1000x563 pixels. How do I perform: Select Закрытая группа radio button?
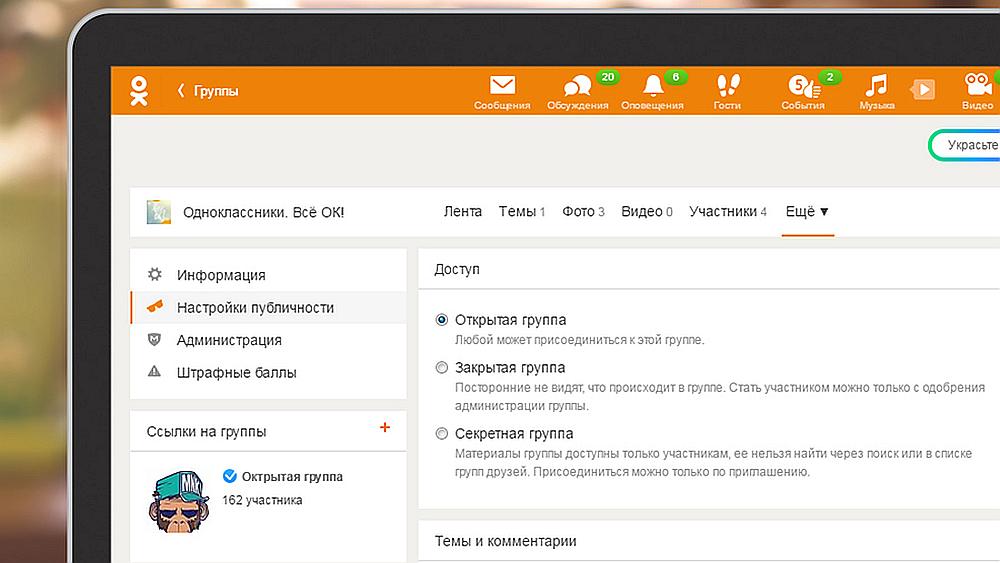441,367
